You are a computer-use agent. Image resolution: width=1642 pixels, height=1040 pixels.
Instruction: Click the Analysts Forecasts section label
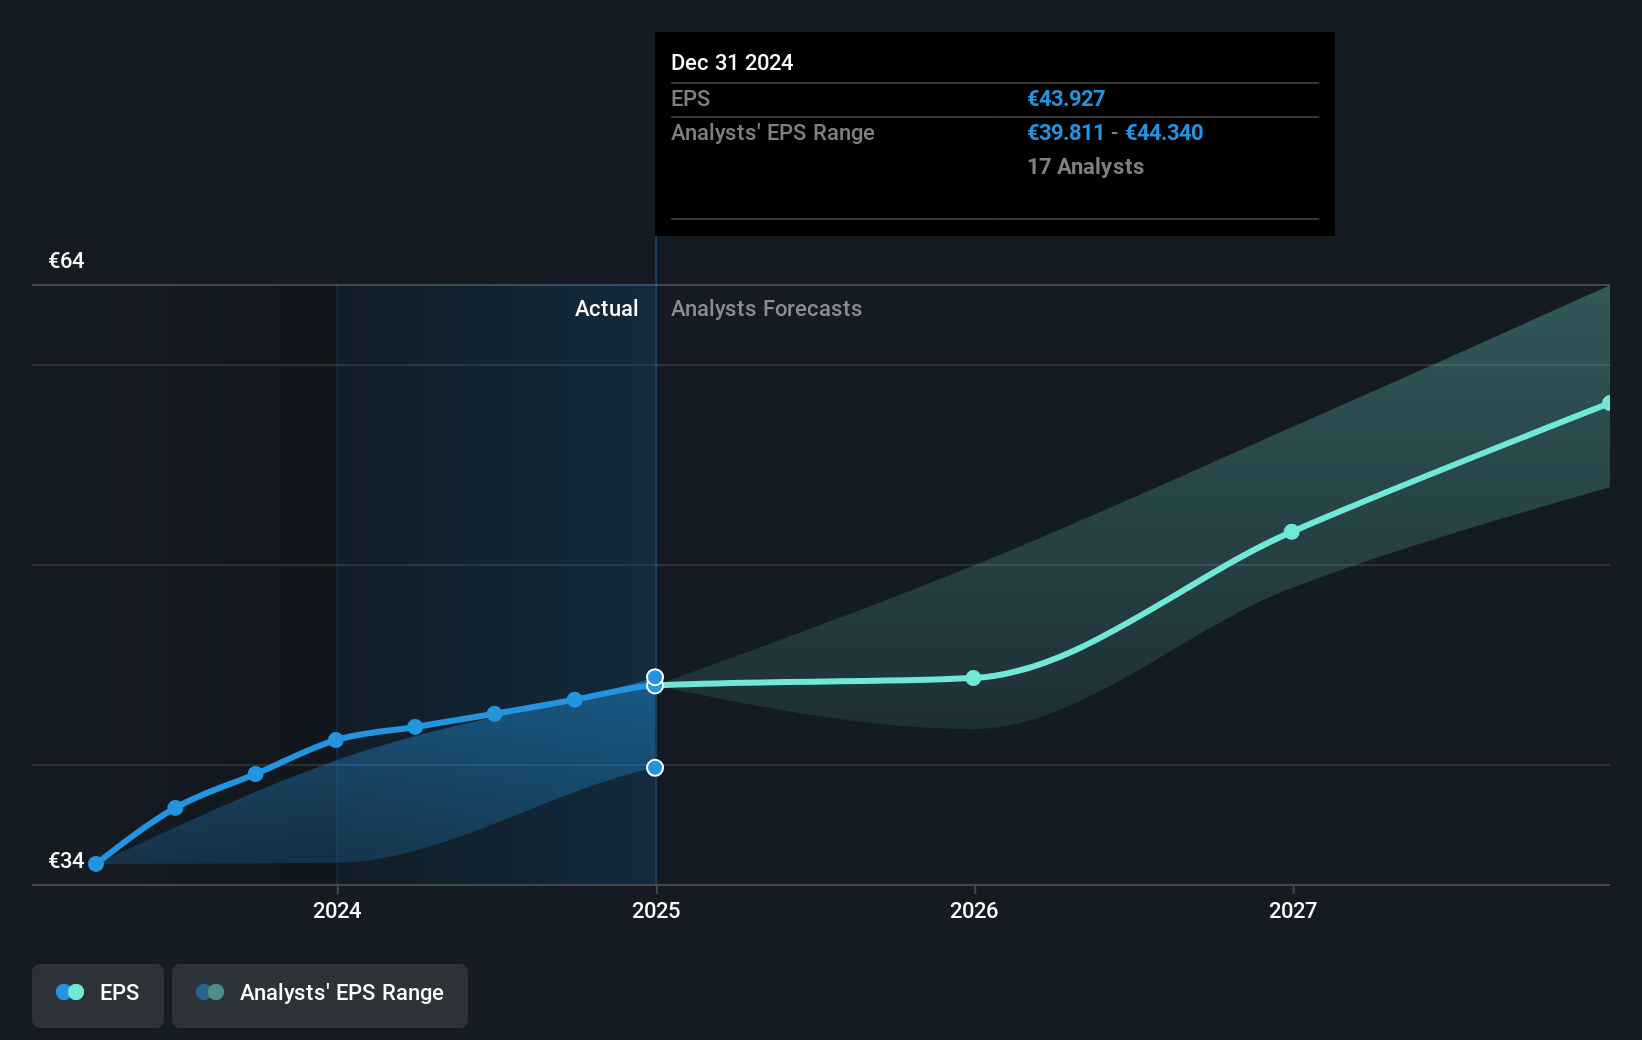tap(766, 309)
